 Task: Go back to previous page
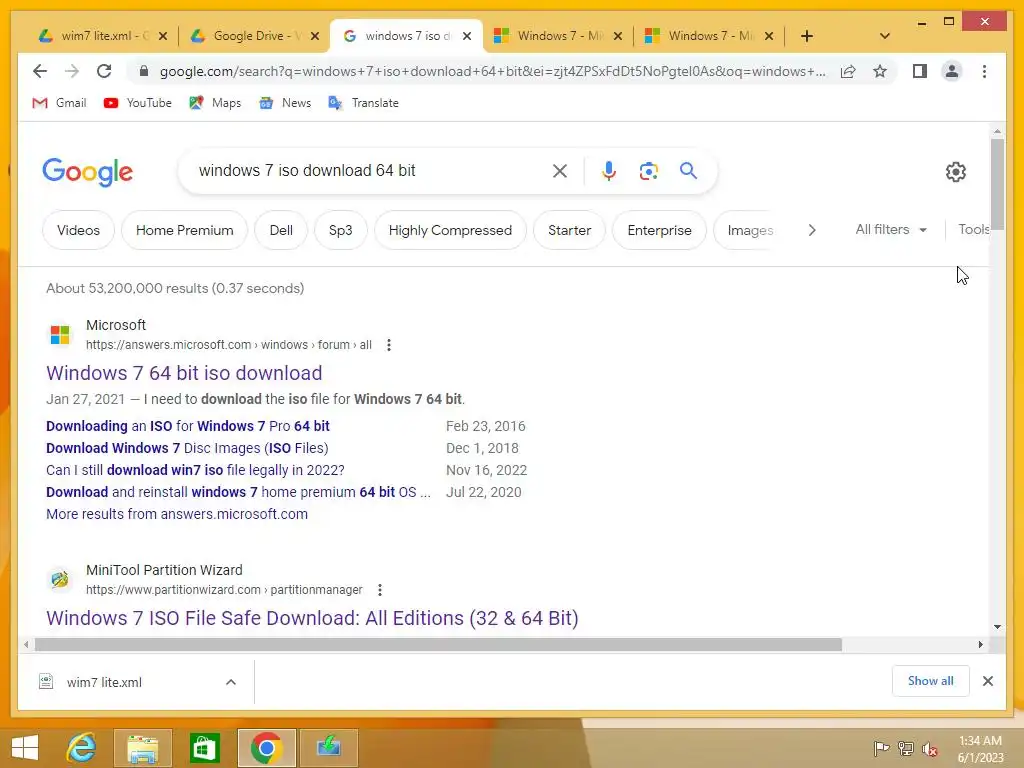coord(40,71)
